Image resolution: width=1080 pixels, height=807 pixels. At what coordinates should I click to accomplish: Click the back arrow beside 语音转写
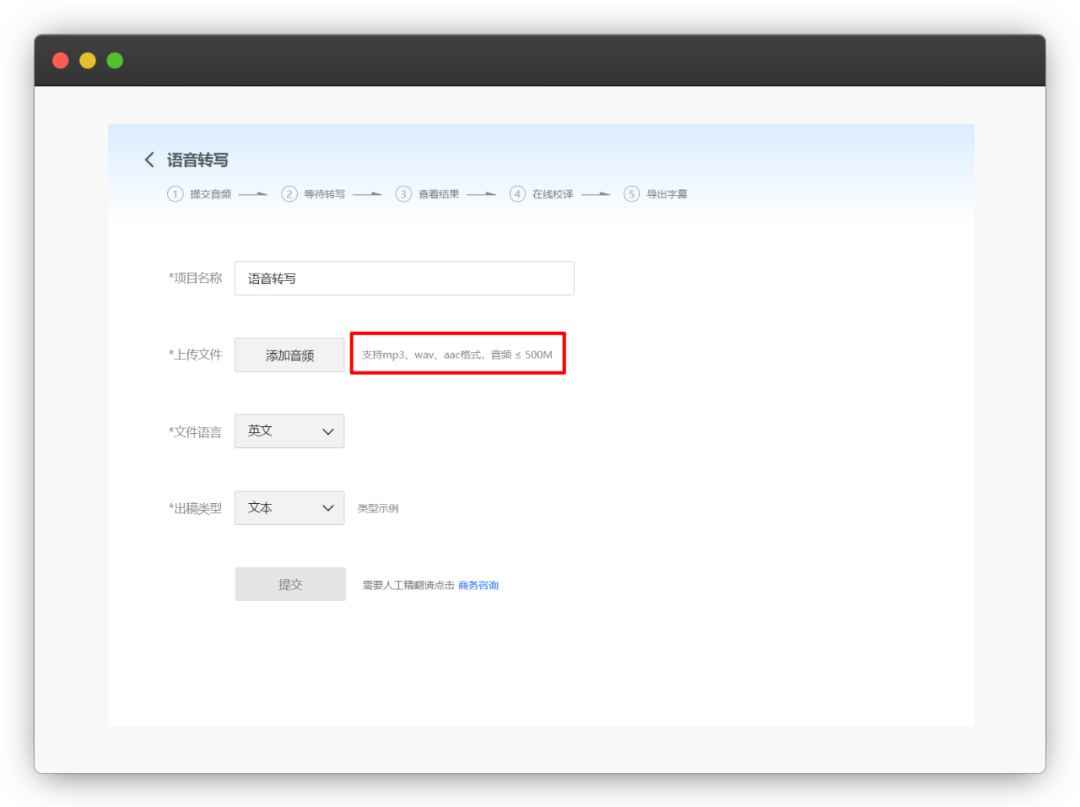[149, 160]
